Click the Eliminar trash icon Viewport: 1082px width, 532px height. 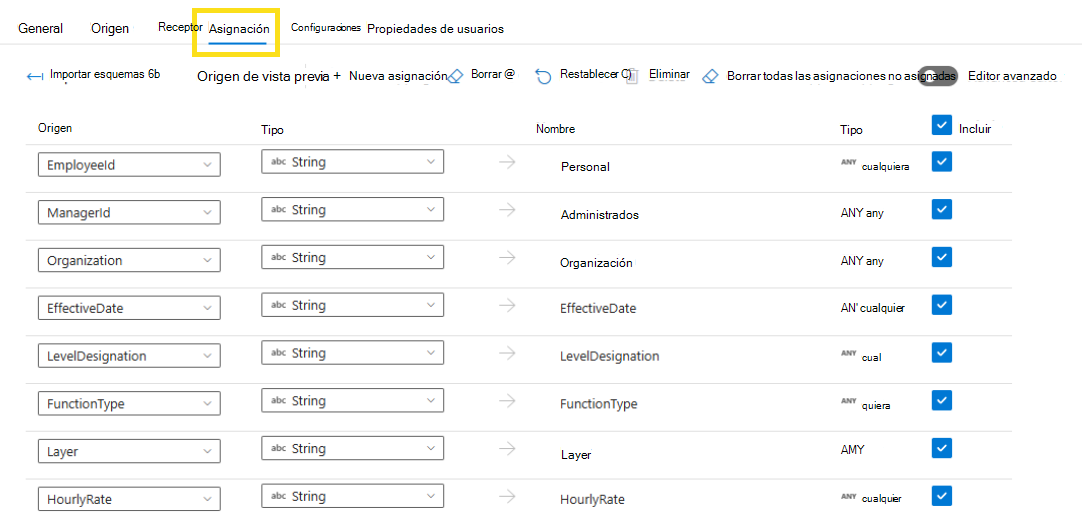tap(632, 76)
